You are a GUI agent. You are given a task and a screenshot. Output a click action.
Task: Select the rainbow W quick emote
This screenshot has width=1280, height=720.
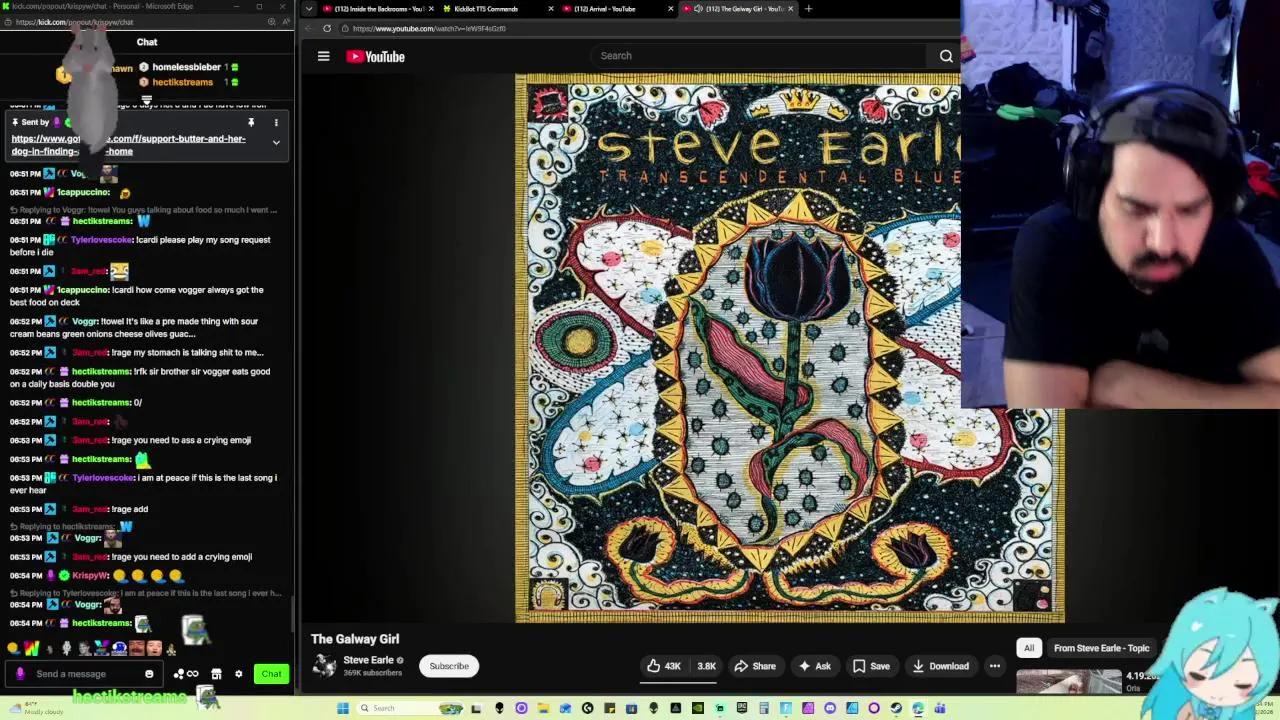(x=31, y=649)
